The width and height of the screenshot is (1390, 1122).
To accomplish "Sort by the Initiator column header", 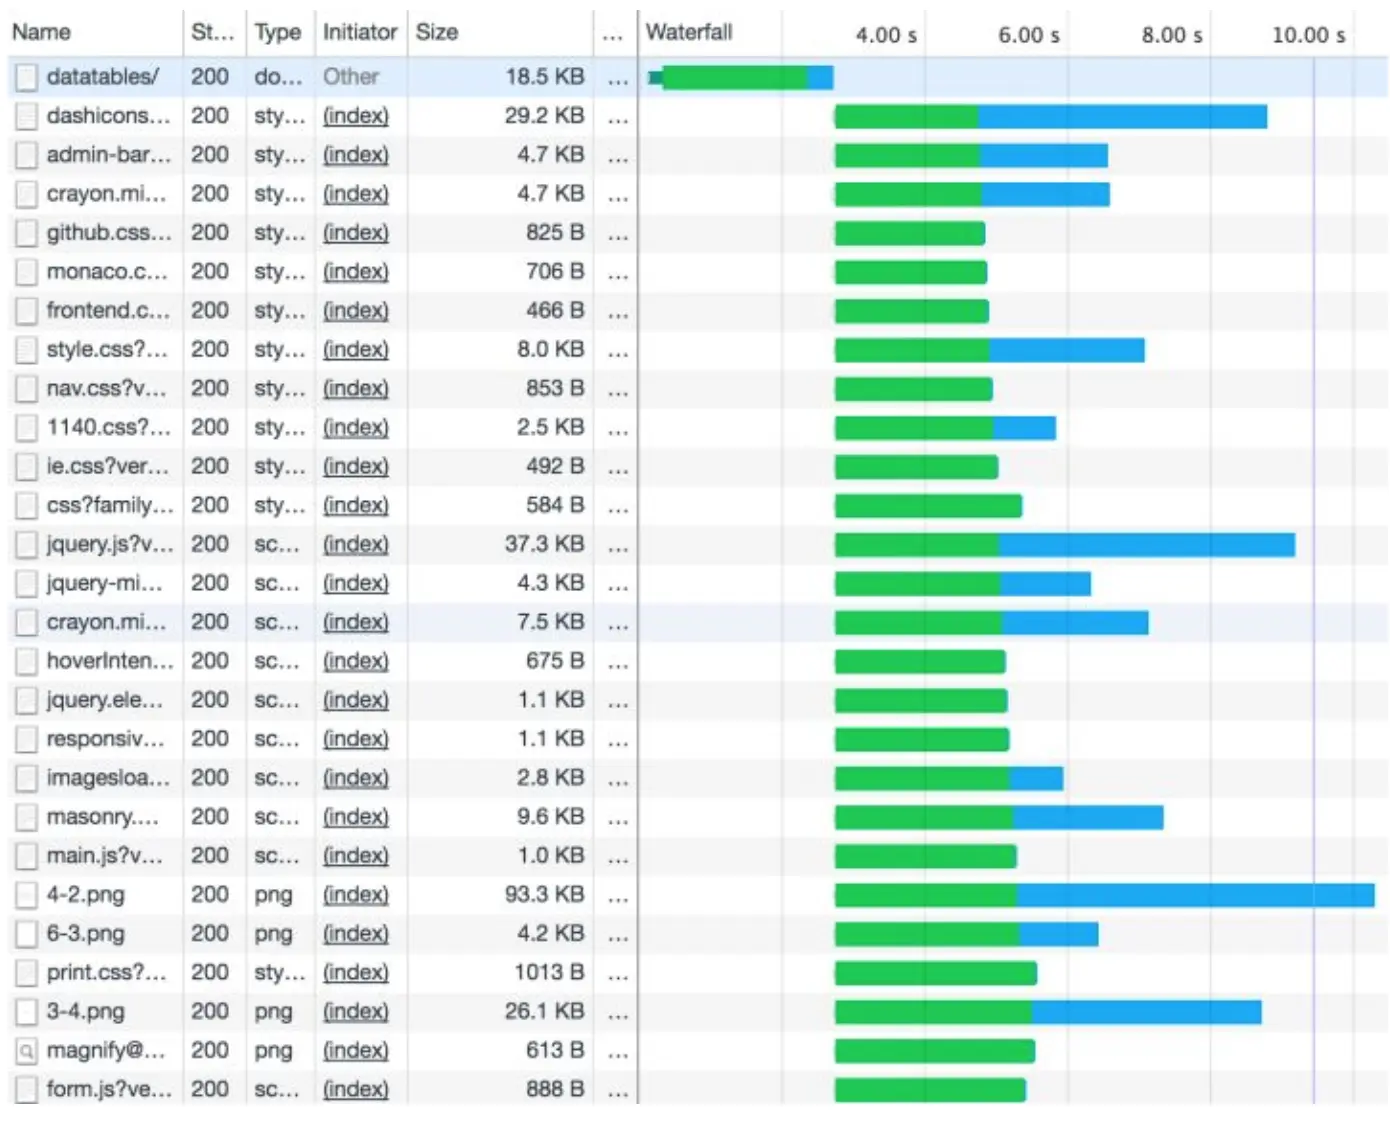I will [360, 32].
